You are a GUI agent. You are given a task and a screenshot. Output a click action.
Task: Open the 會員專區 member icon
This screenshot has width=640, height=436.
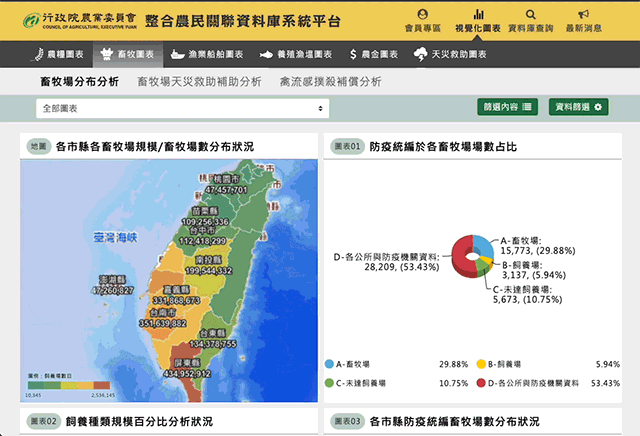[x=423, y=15]
